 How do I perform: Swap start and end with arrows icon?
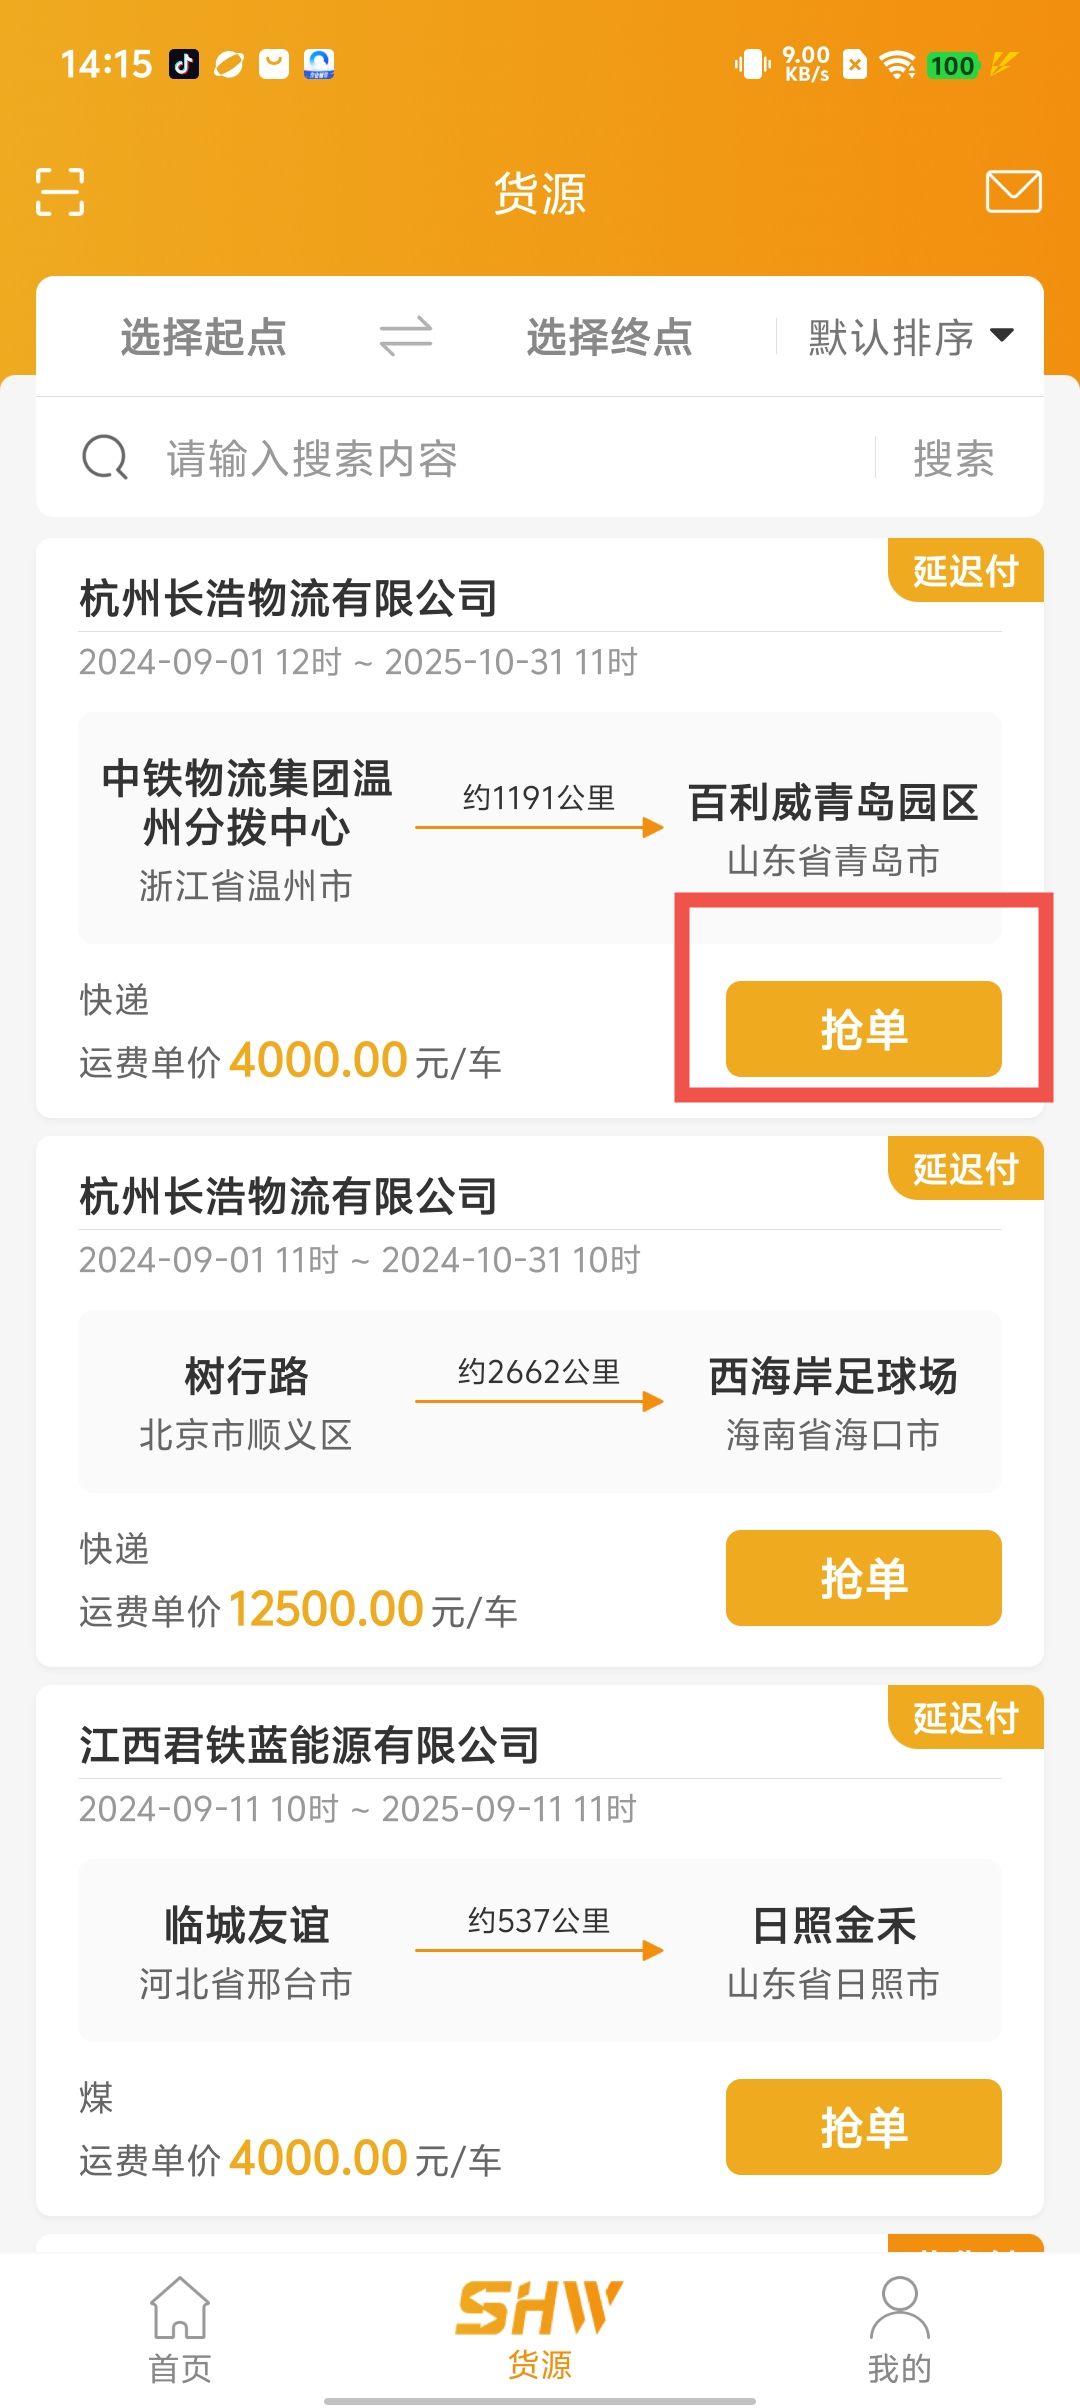[406, 336]
